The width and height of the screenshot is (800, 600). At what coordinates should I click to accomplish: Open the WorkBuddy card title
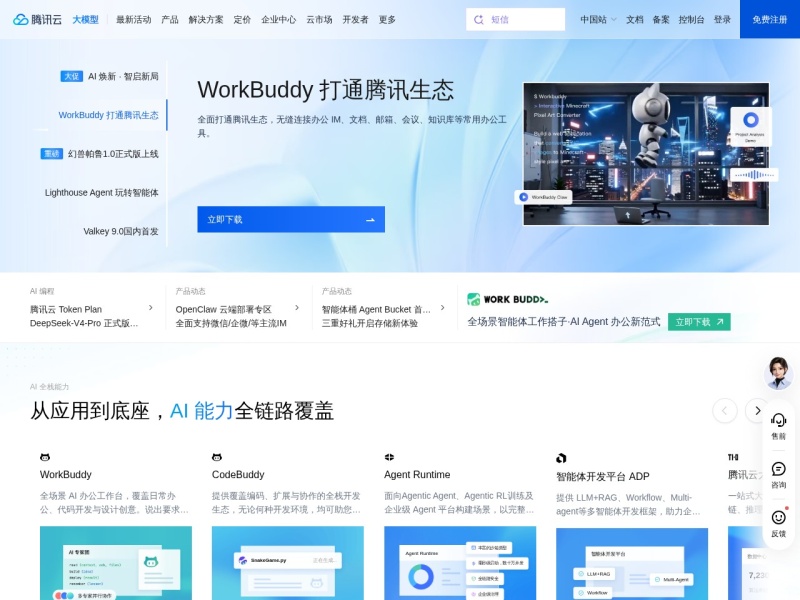66,474
